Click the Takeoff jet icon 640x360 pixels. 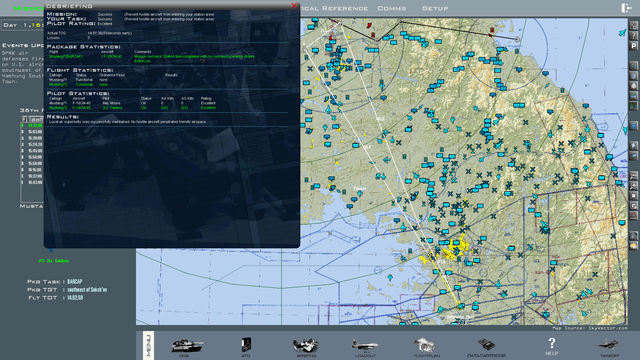[609, 345]
